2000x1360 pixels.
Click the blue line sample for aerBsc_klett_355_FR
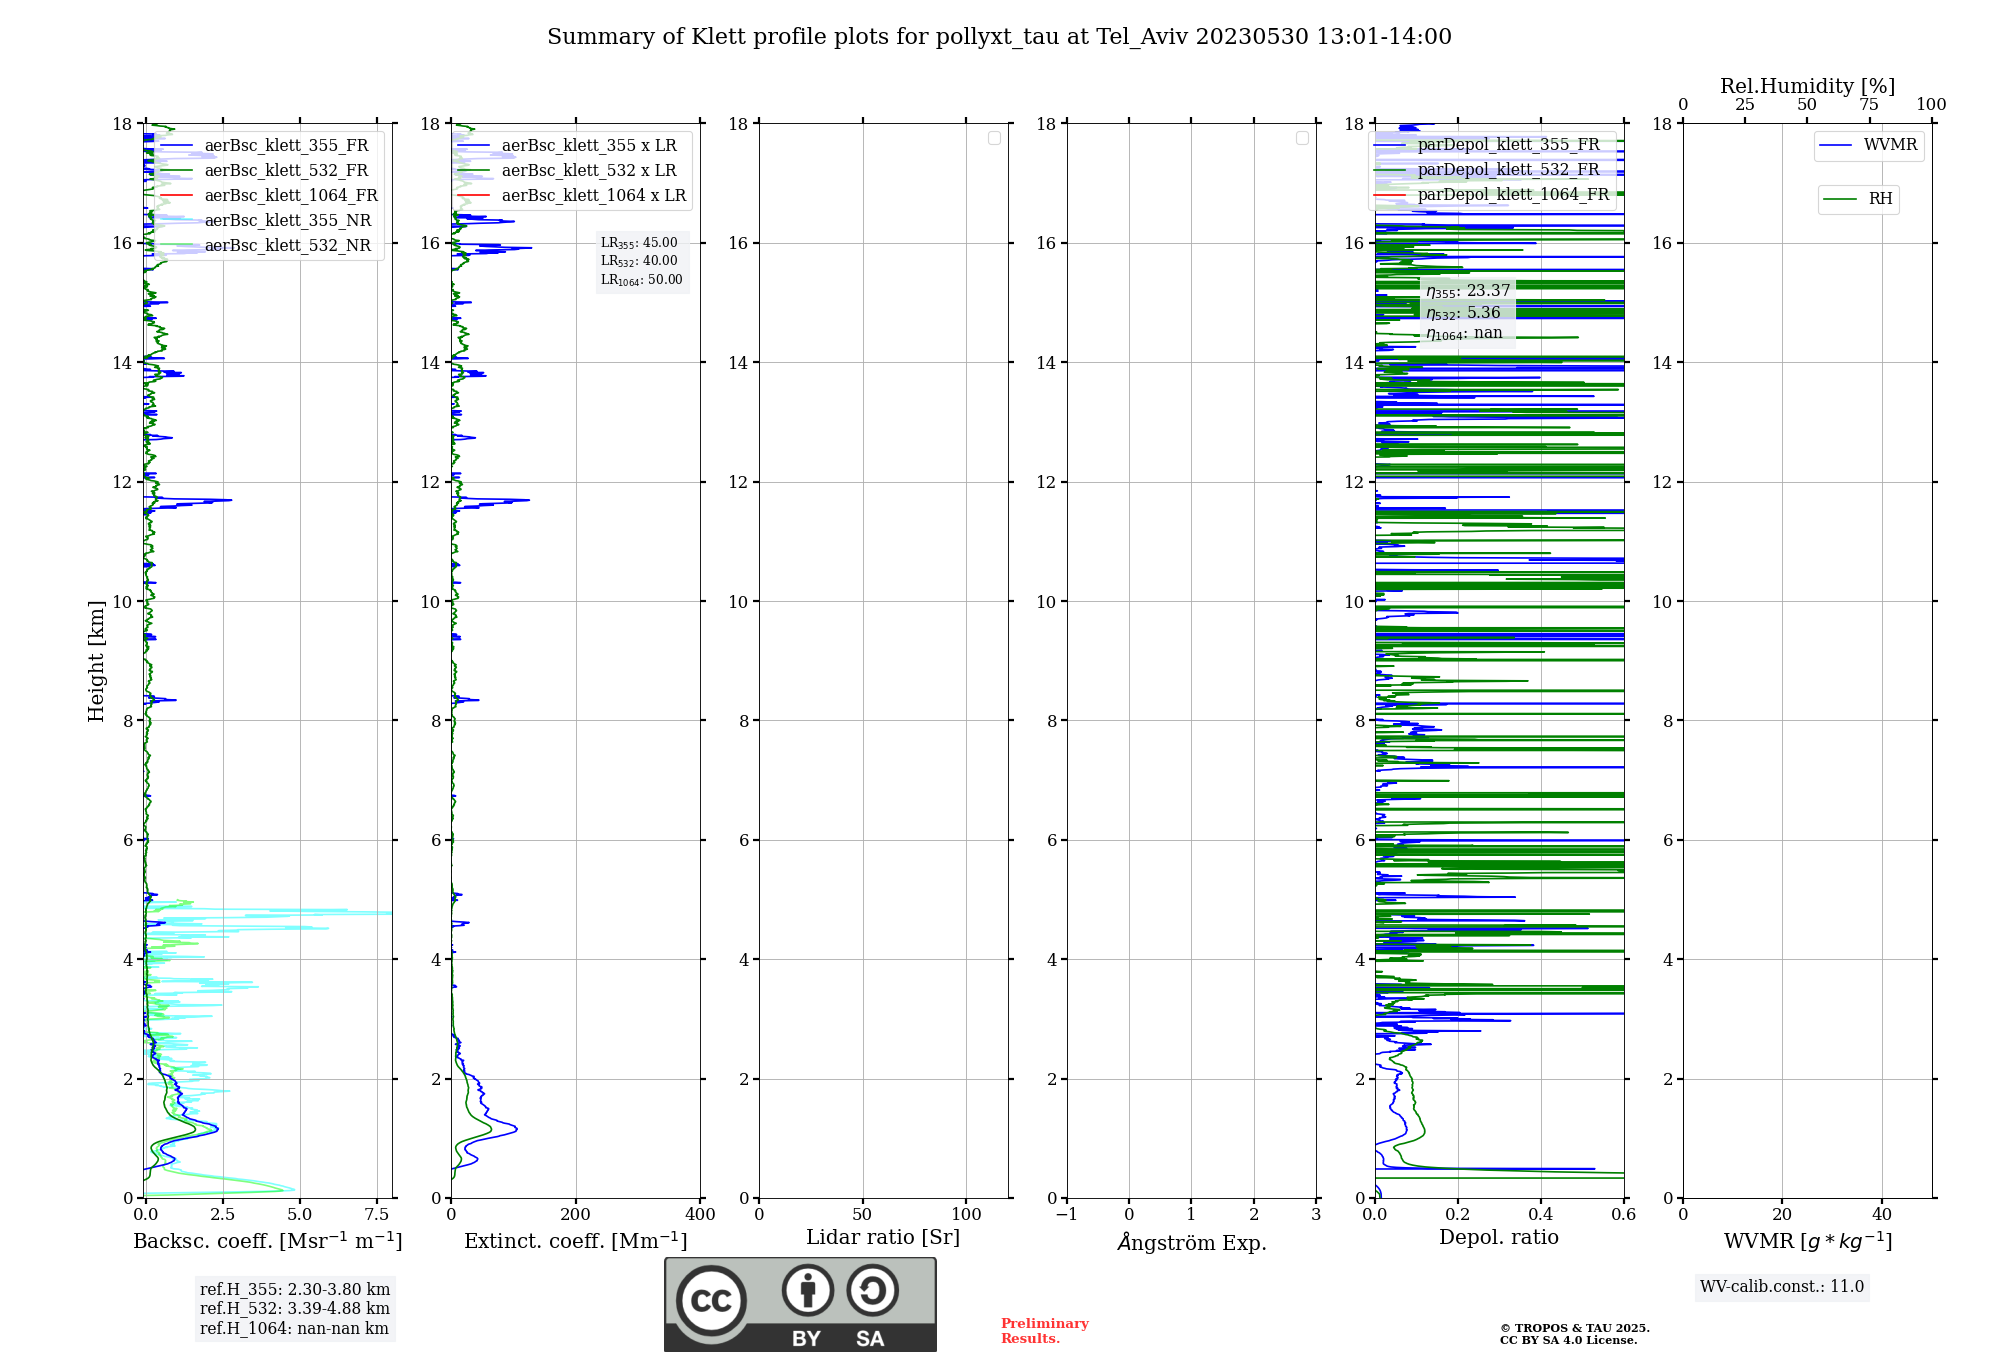tap(176, 146)
